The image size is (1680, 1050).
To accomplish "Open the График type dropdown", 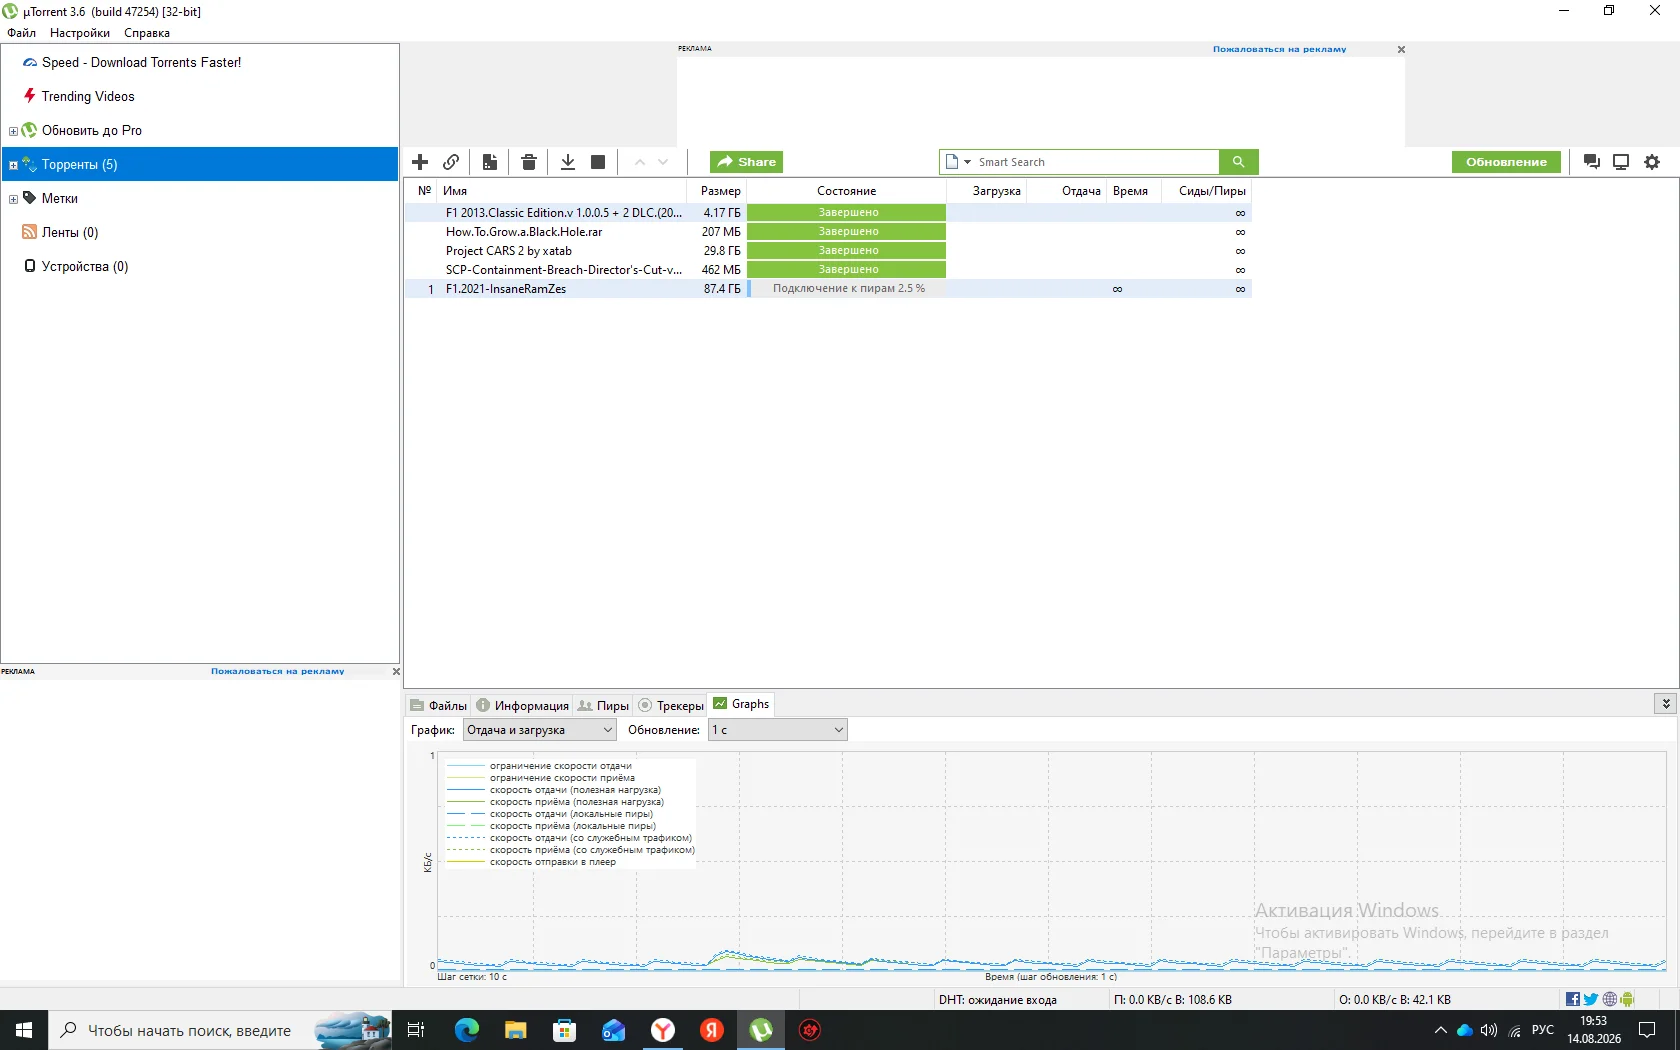I will (x=539, y=730).
